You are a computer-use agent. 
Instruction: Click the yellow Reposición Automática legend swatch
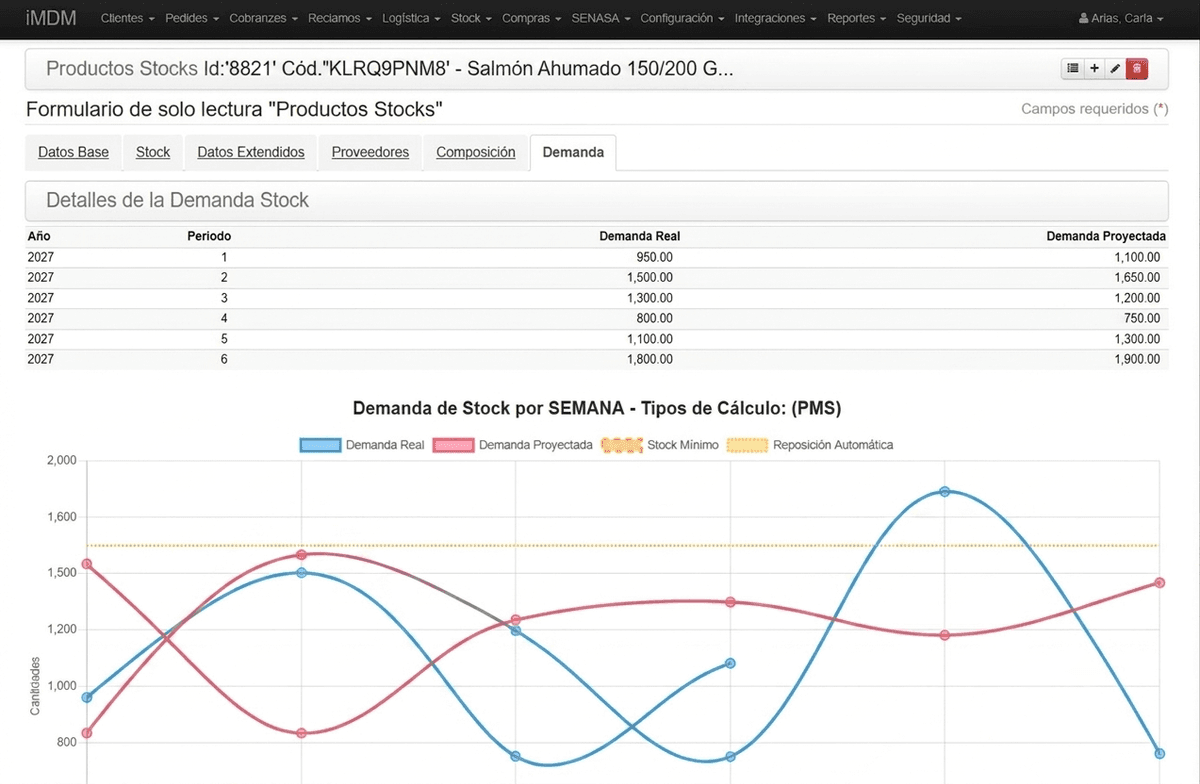click(x=747, y=445)
